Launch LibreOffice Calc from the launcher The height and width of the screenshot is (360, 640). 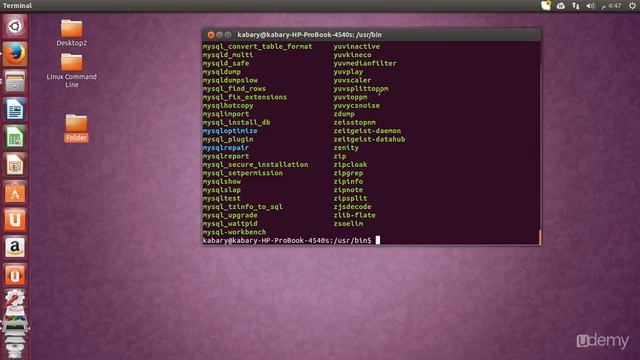15,137
